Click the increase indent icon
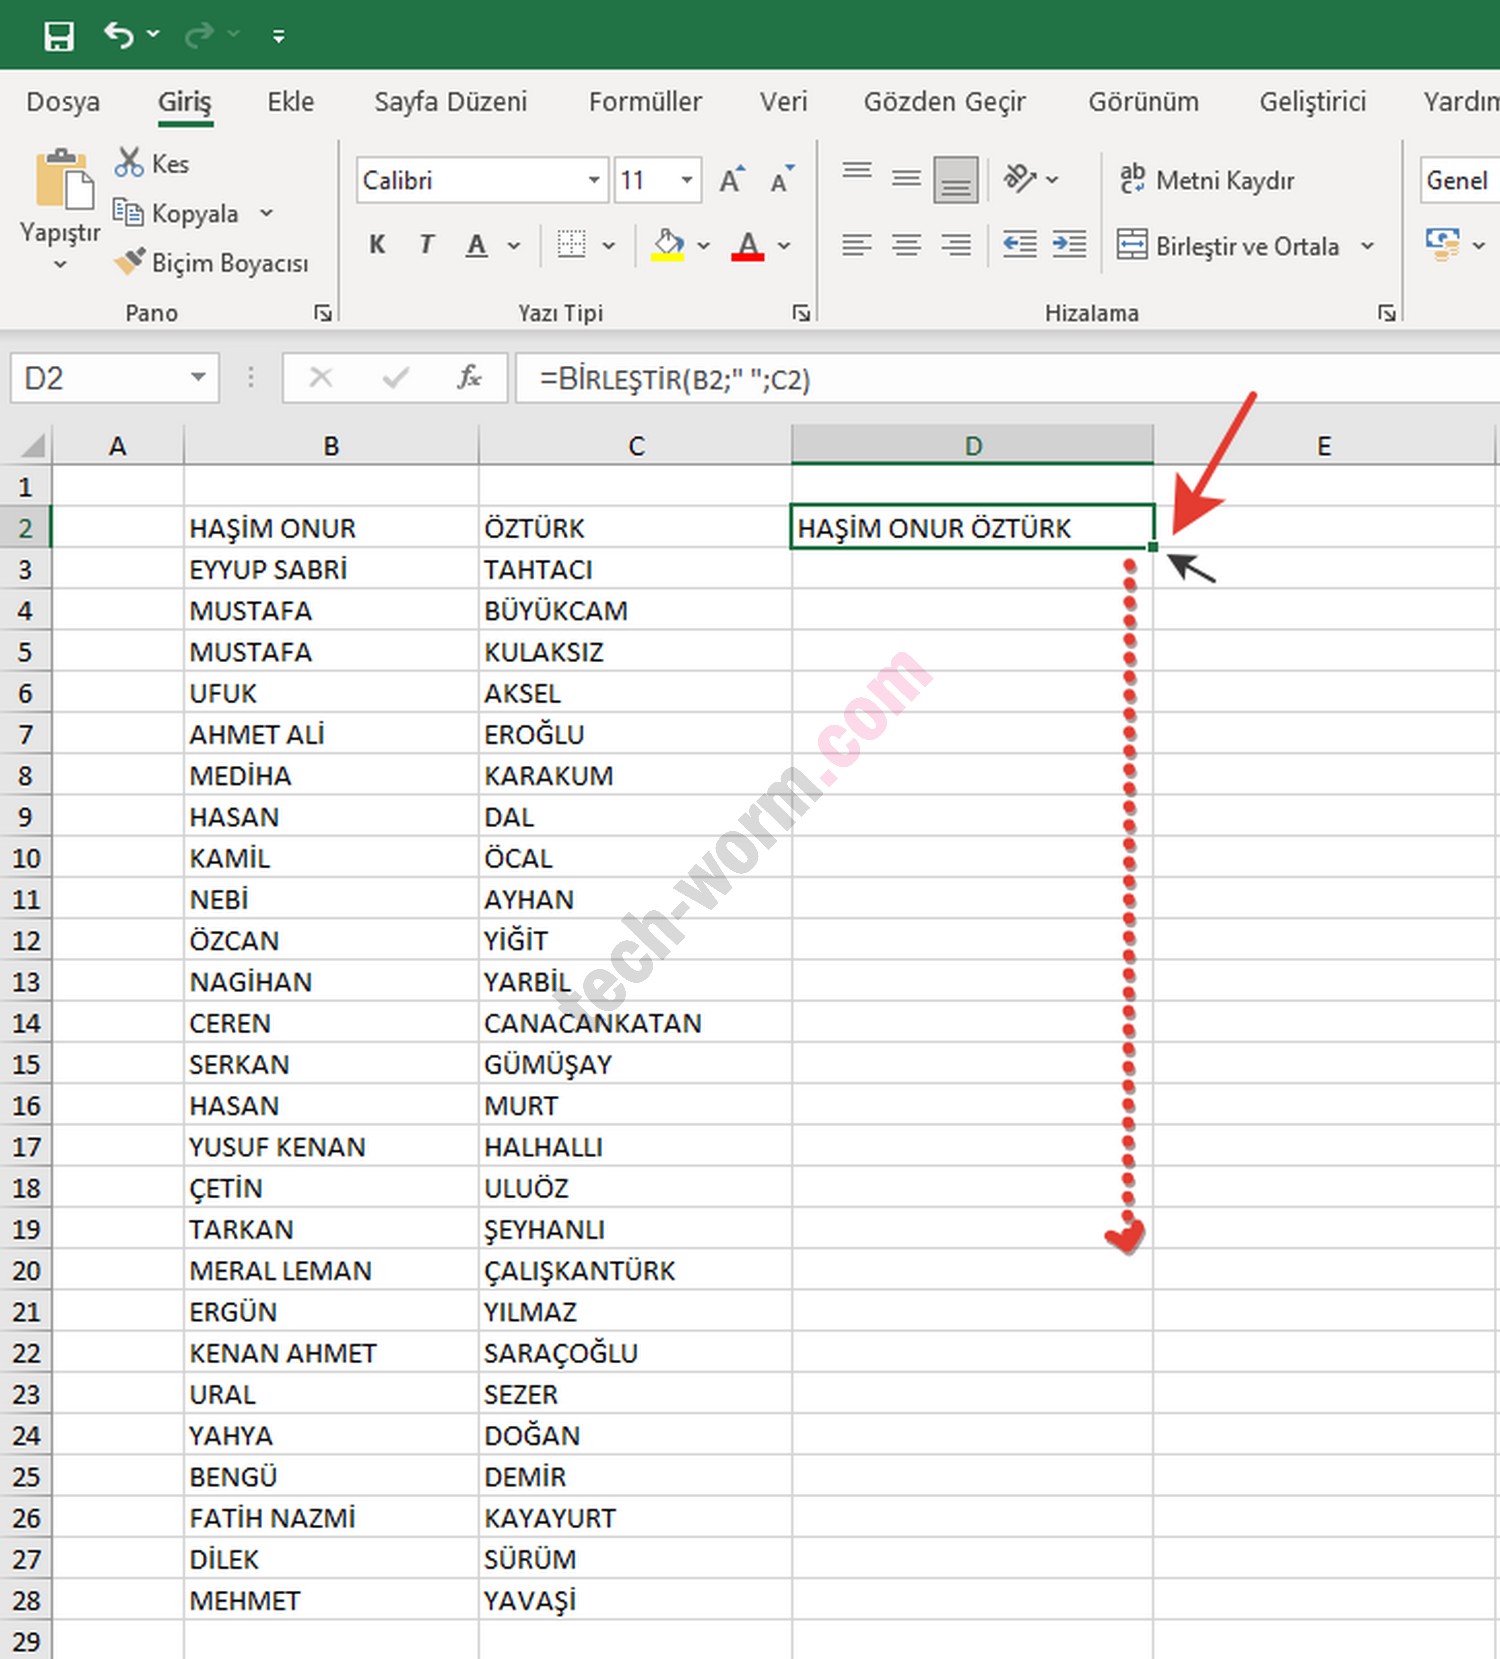 tap(1069, 245)
